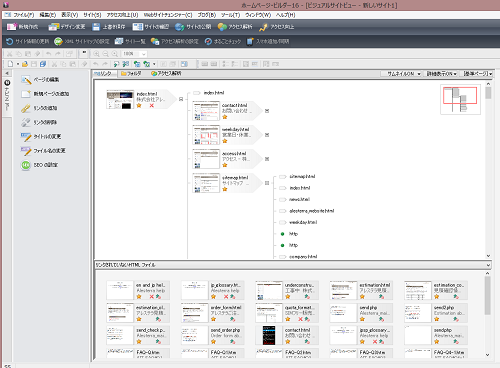The height and width of the screenshot is (368, 500).
Task: Select ページの編集 in navigation panel
Action: (x=40, y=80)
